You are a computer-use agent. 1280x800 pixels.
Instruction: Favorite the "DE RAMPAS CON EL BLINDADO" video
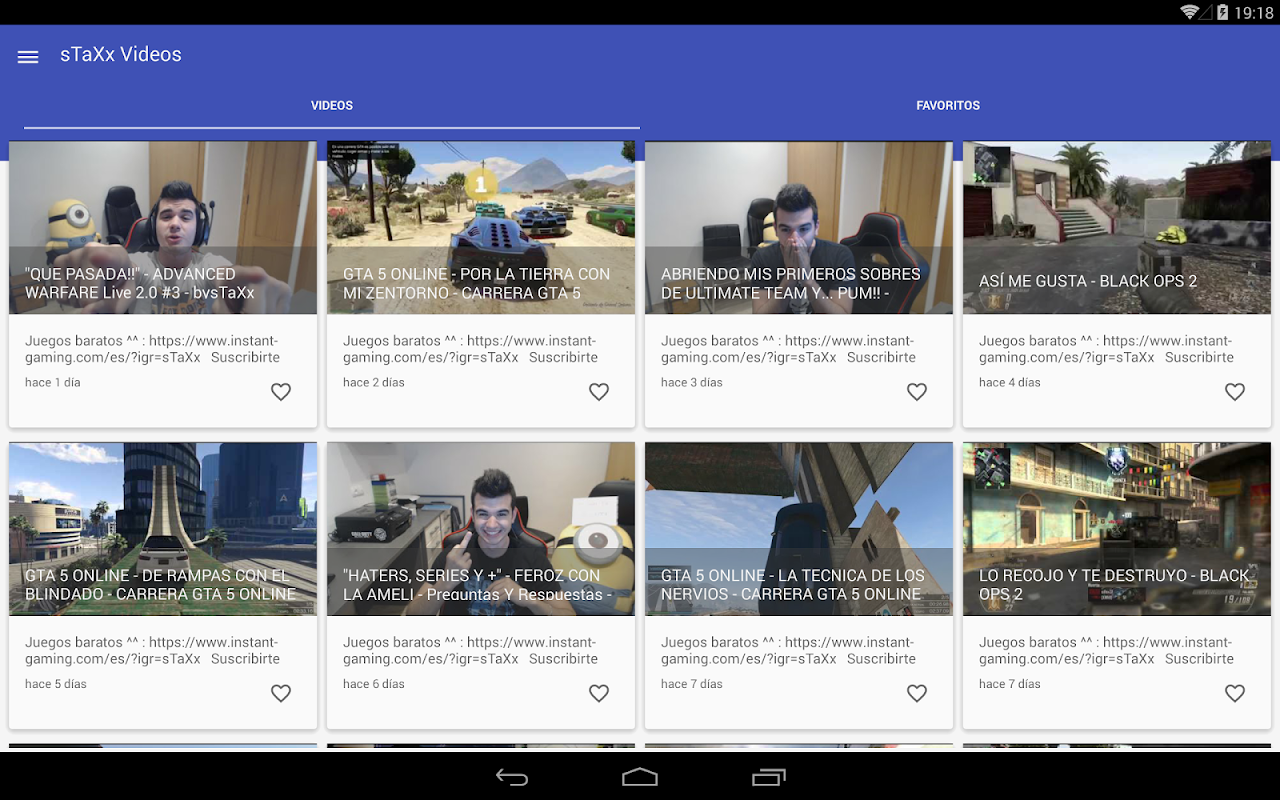(x=281, y=693)
